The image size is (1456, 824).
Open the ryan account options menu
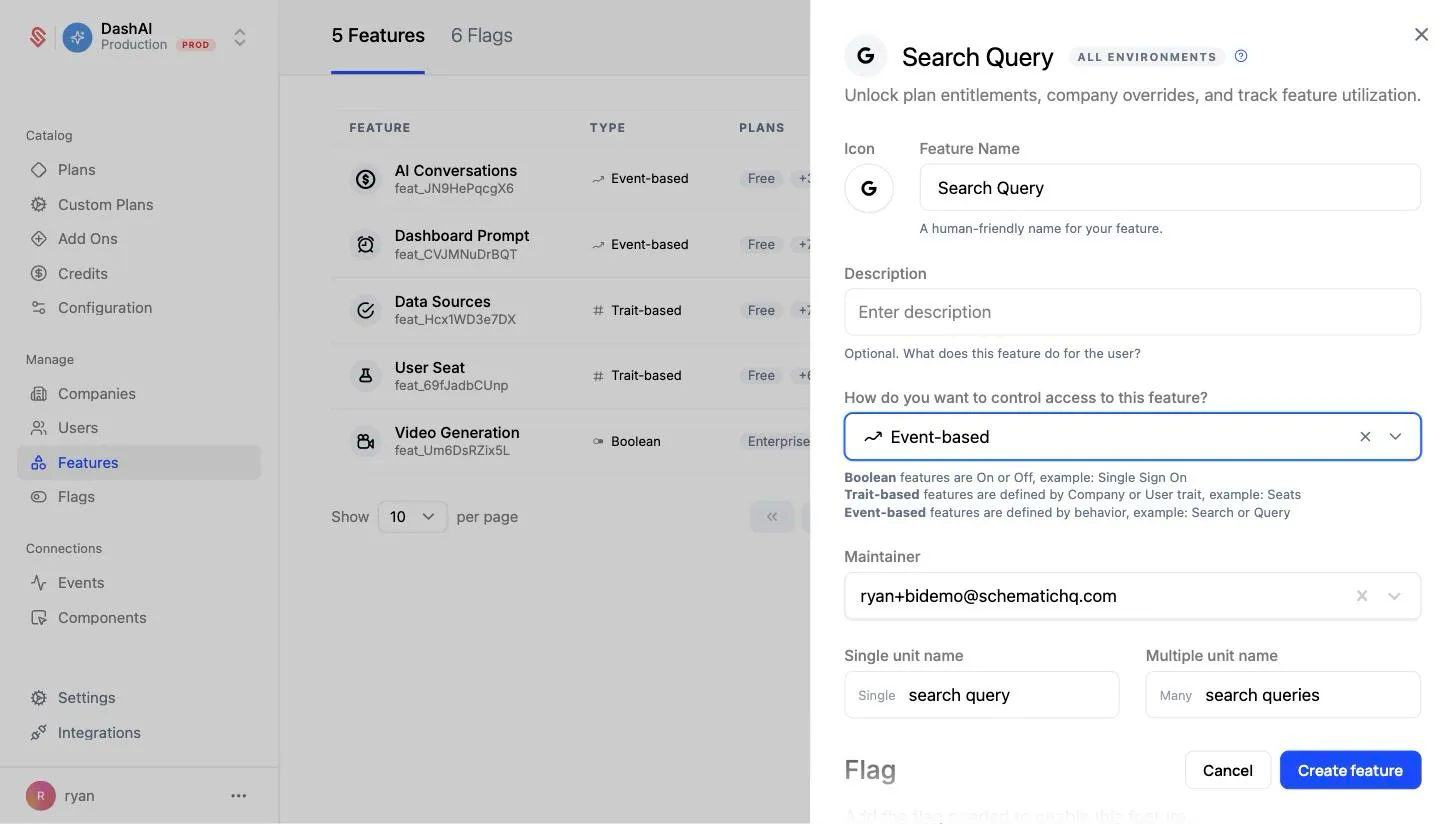point(238,796)
